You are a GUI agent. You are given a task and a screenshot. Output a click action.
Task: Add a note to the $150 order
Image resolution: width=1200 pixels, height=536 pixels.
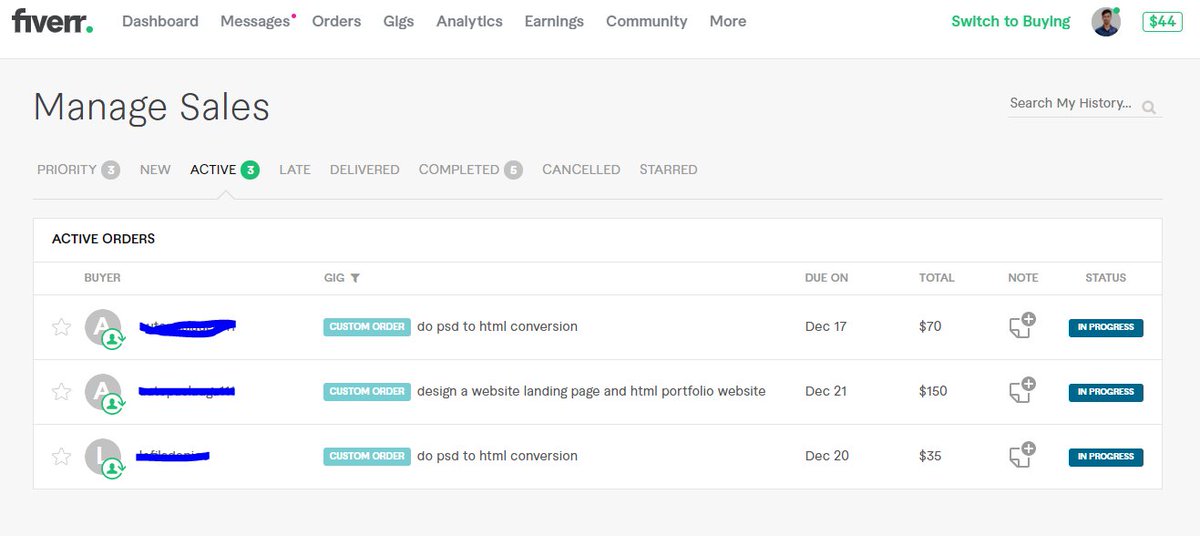(x=1022, y=391)
